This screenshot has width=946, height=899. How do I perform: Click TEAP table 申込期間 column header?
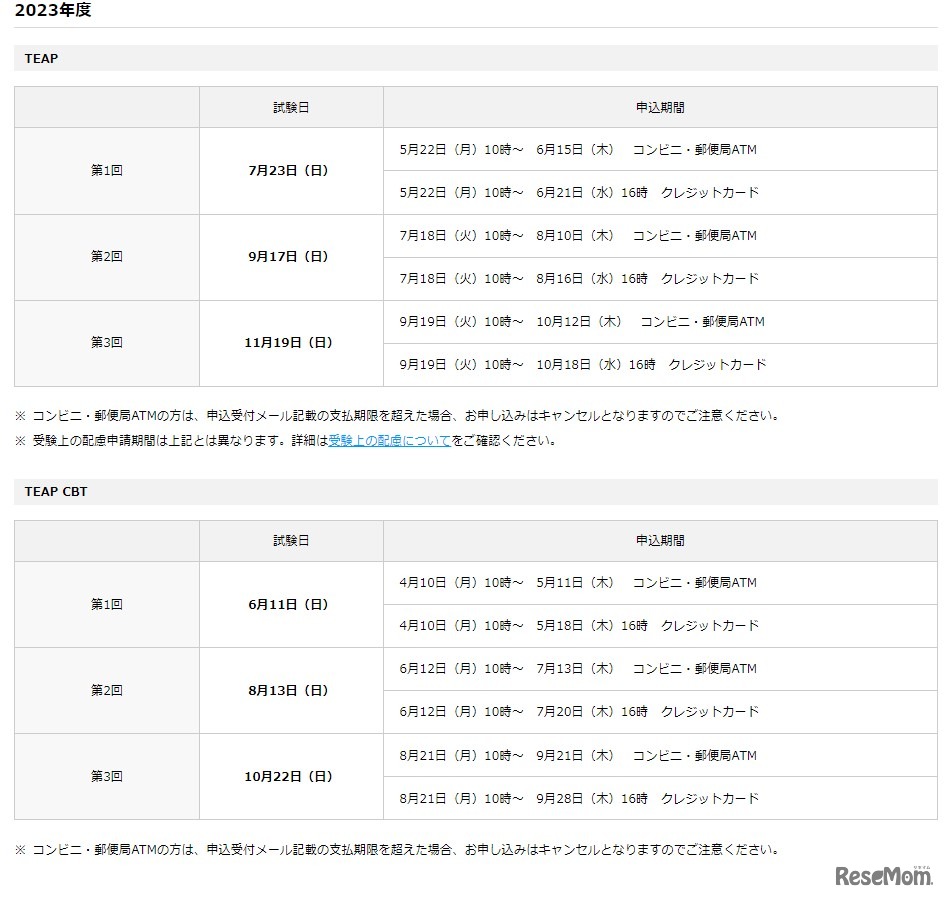[661, 107]
